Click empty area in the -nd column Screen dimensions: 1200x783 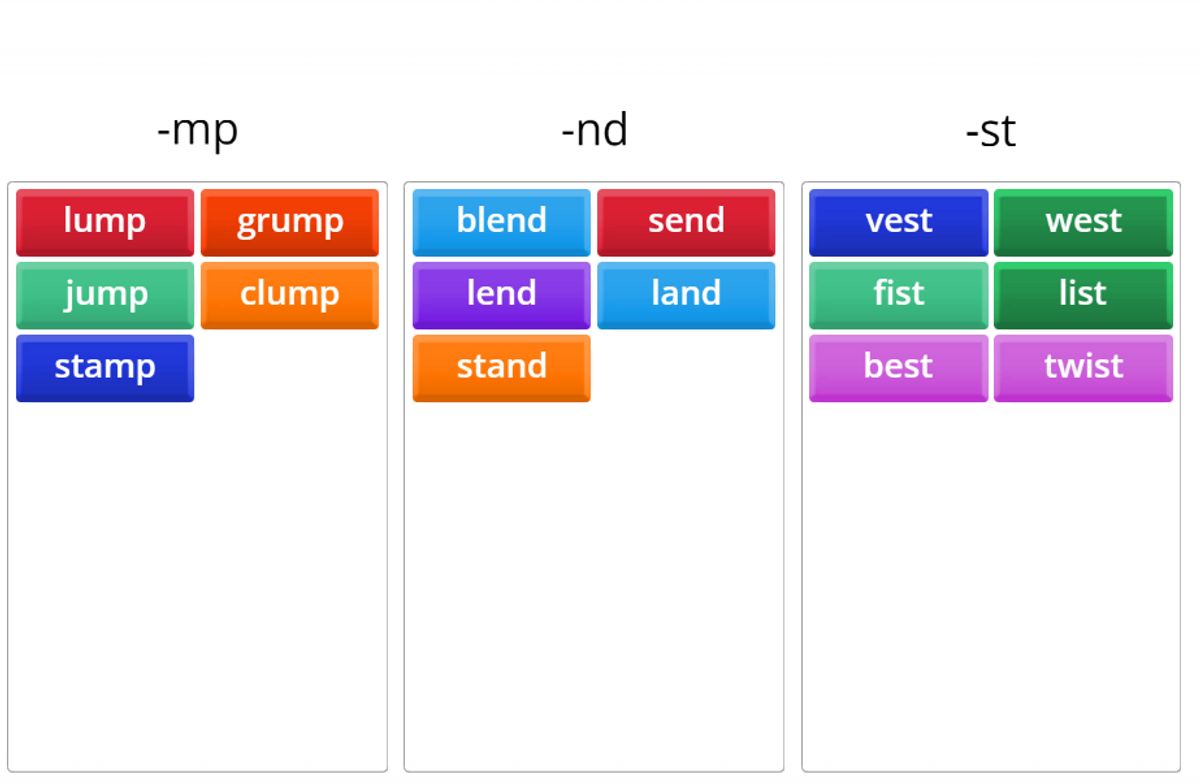[x=594, y=580]
